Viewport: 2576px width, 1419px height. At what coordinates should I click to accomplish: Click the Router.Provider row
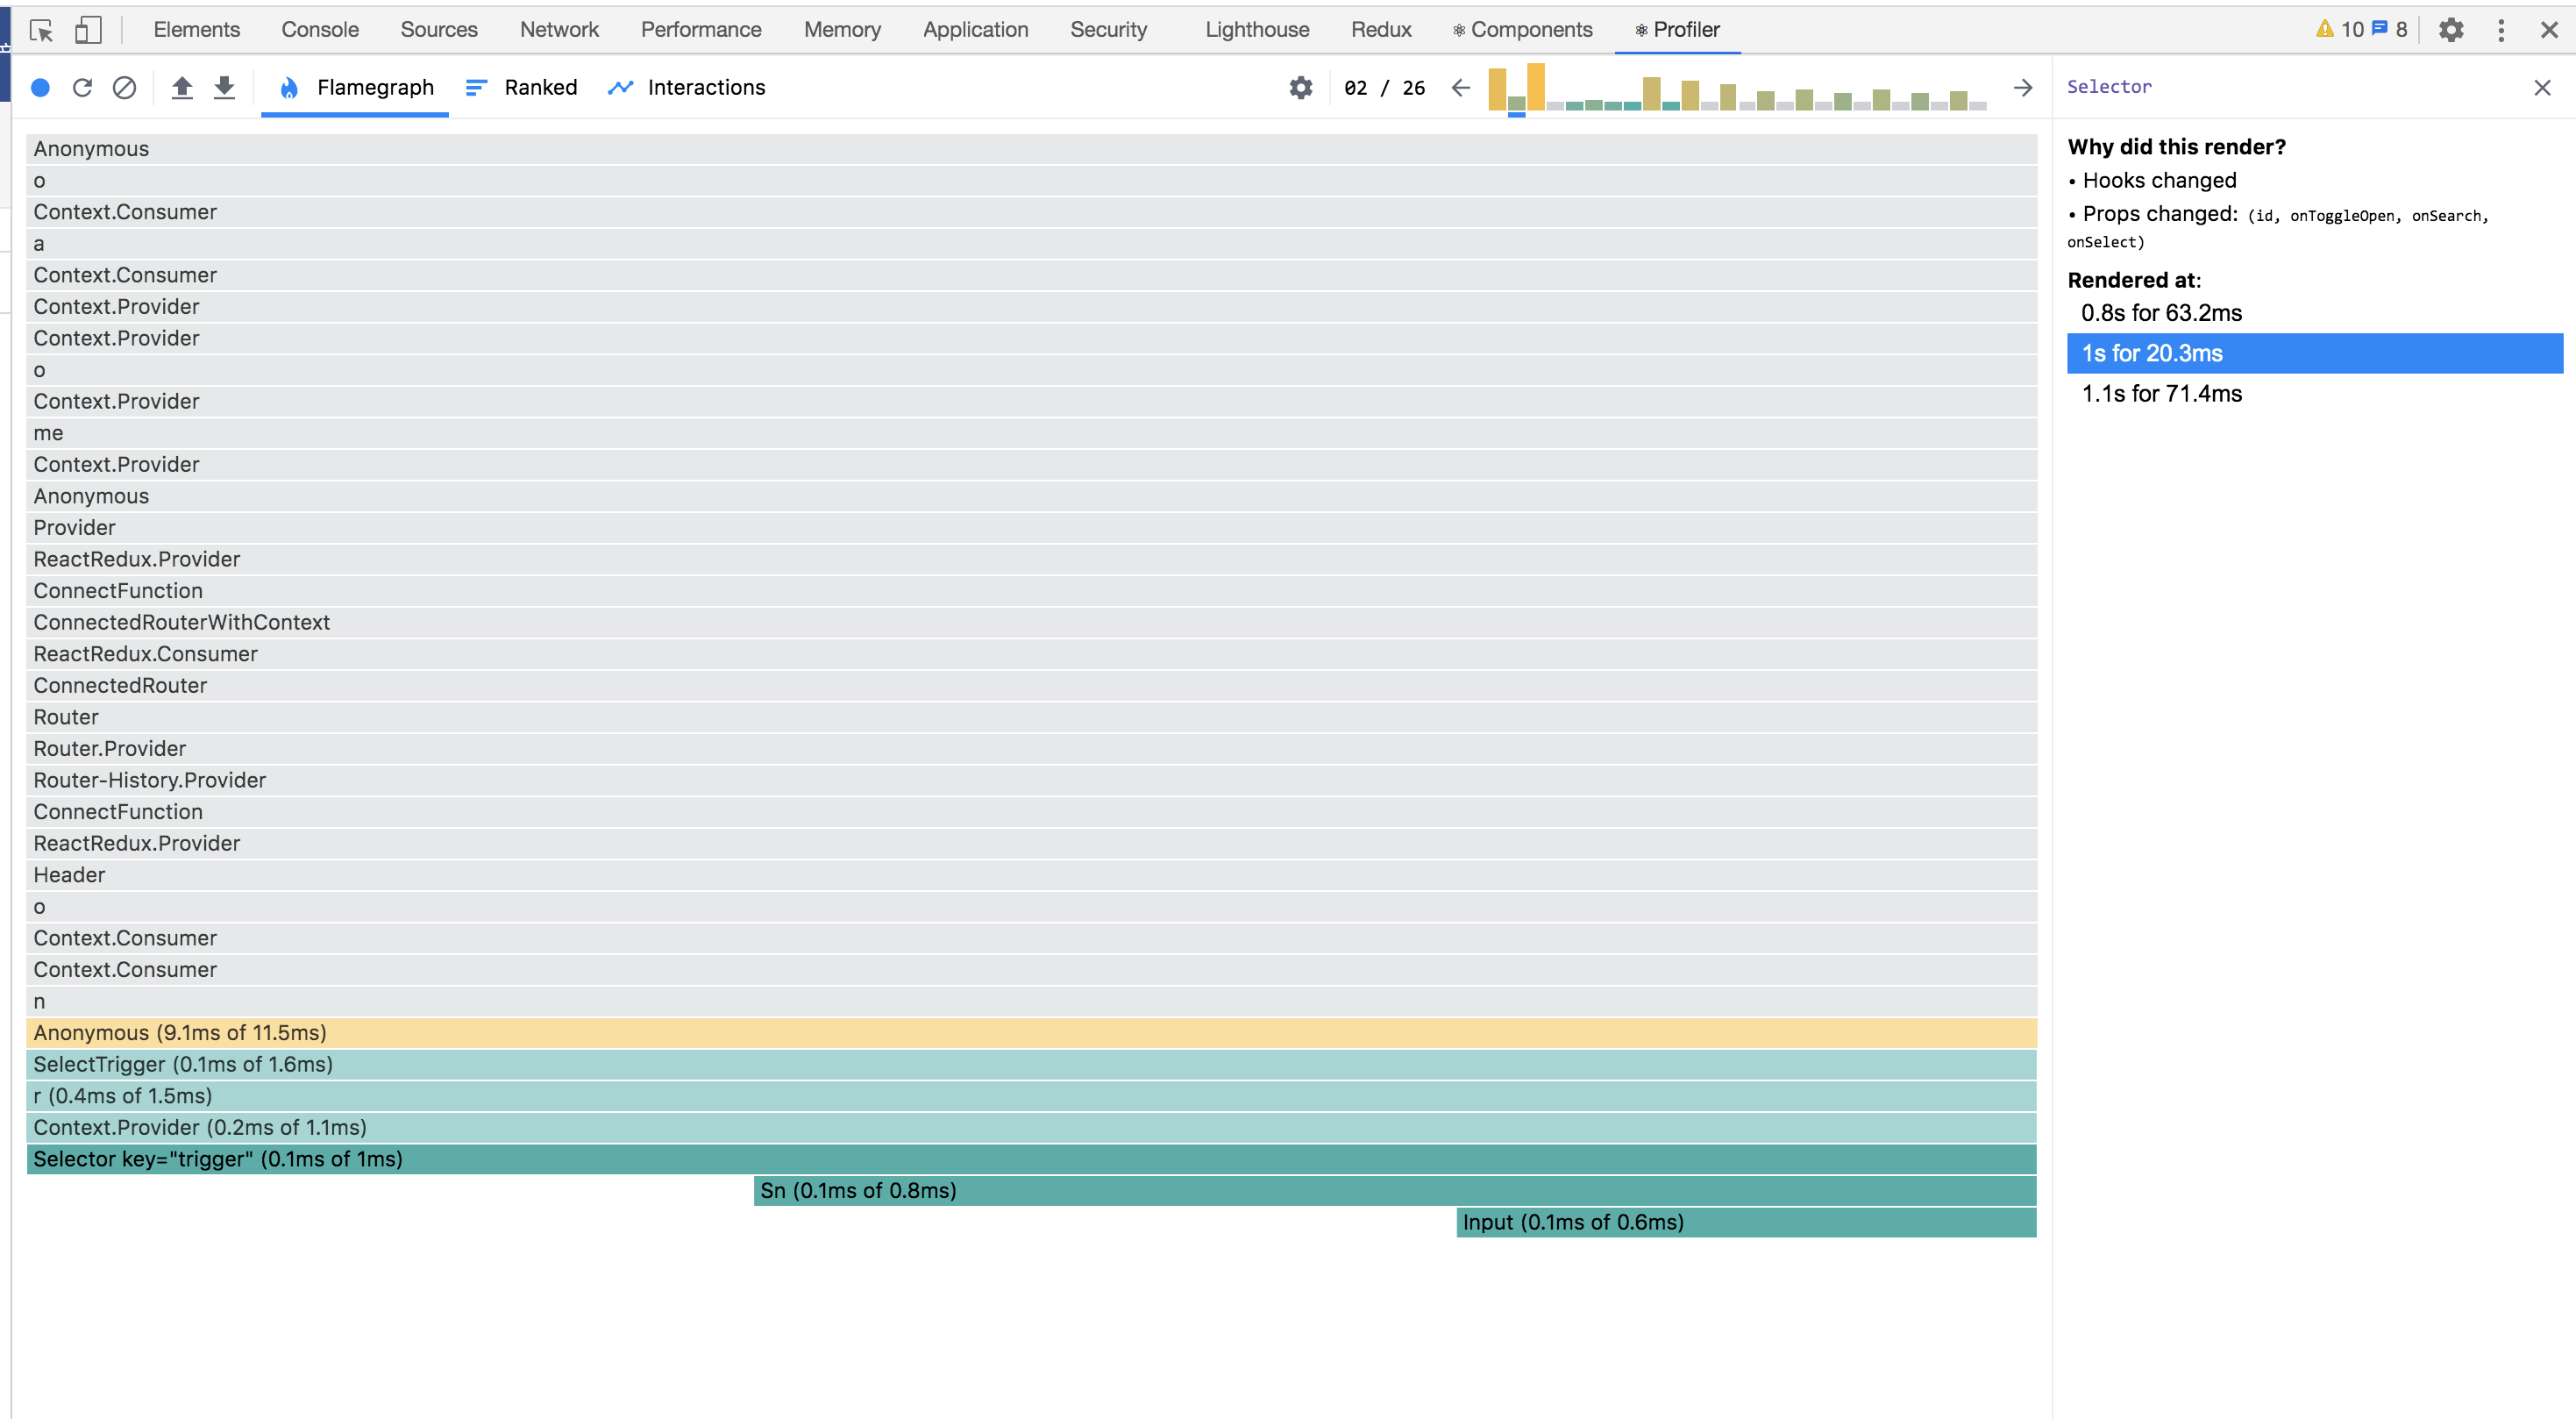[x=1031, y=749]
